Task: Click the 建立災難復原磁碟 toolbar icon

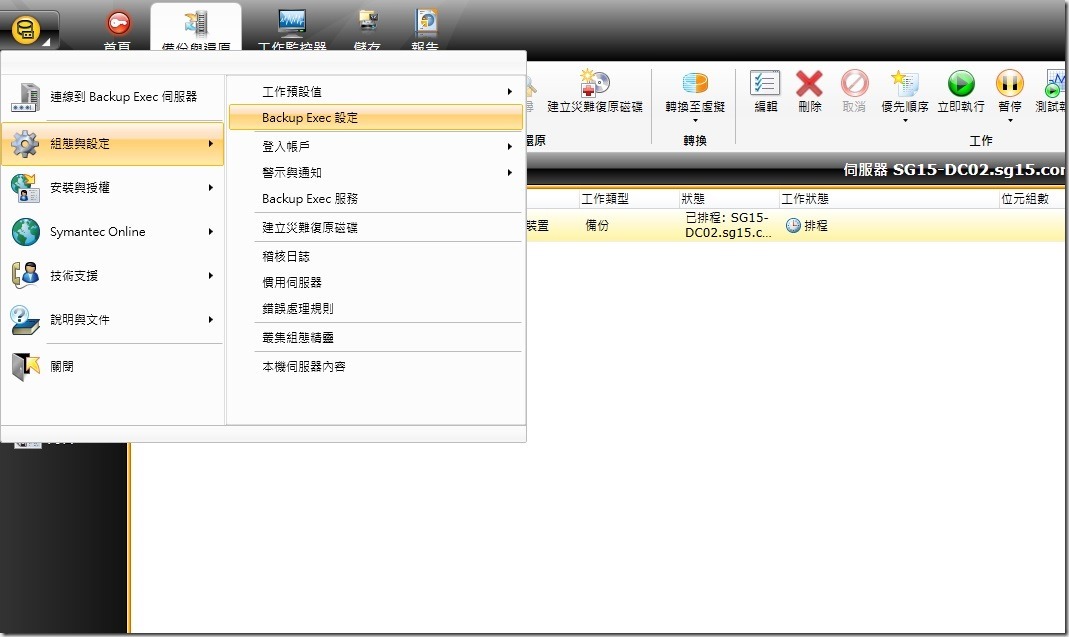Action: coord(594,83)
